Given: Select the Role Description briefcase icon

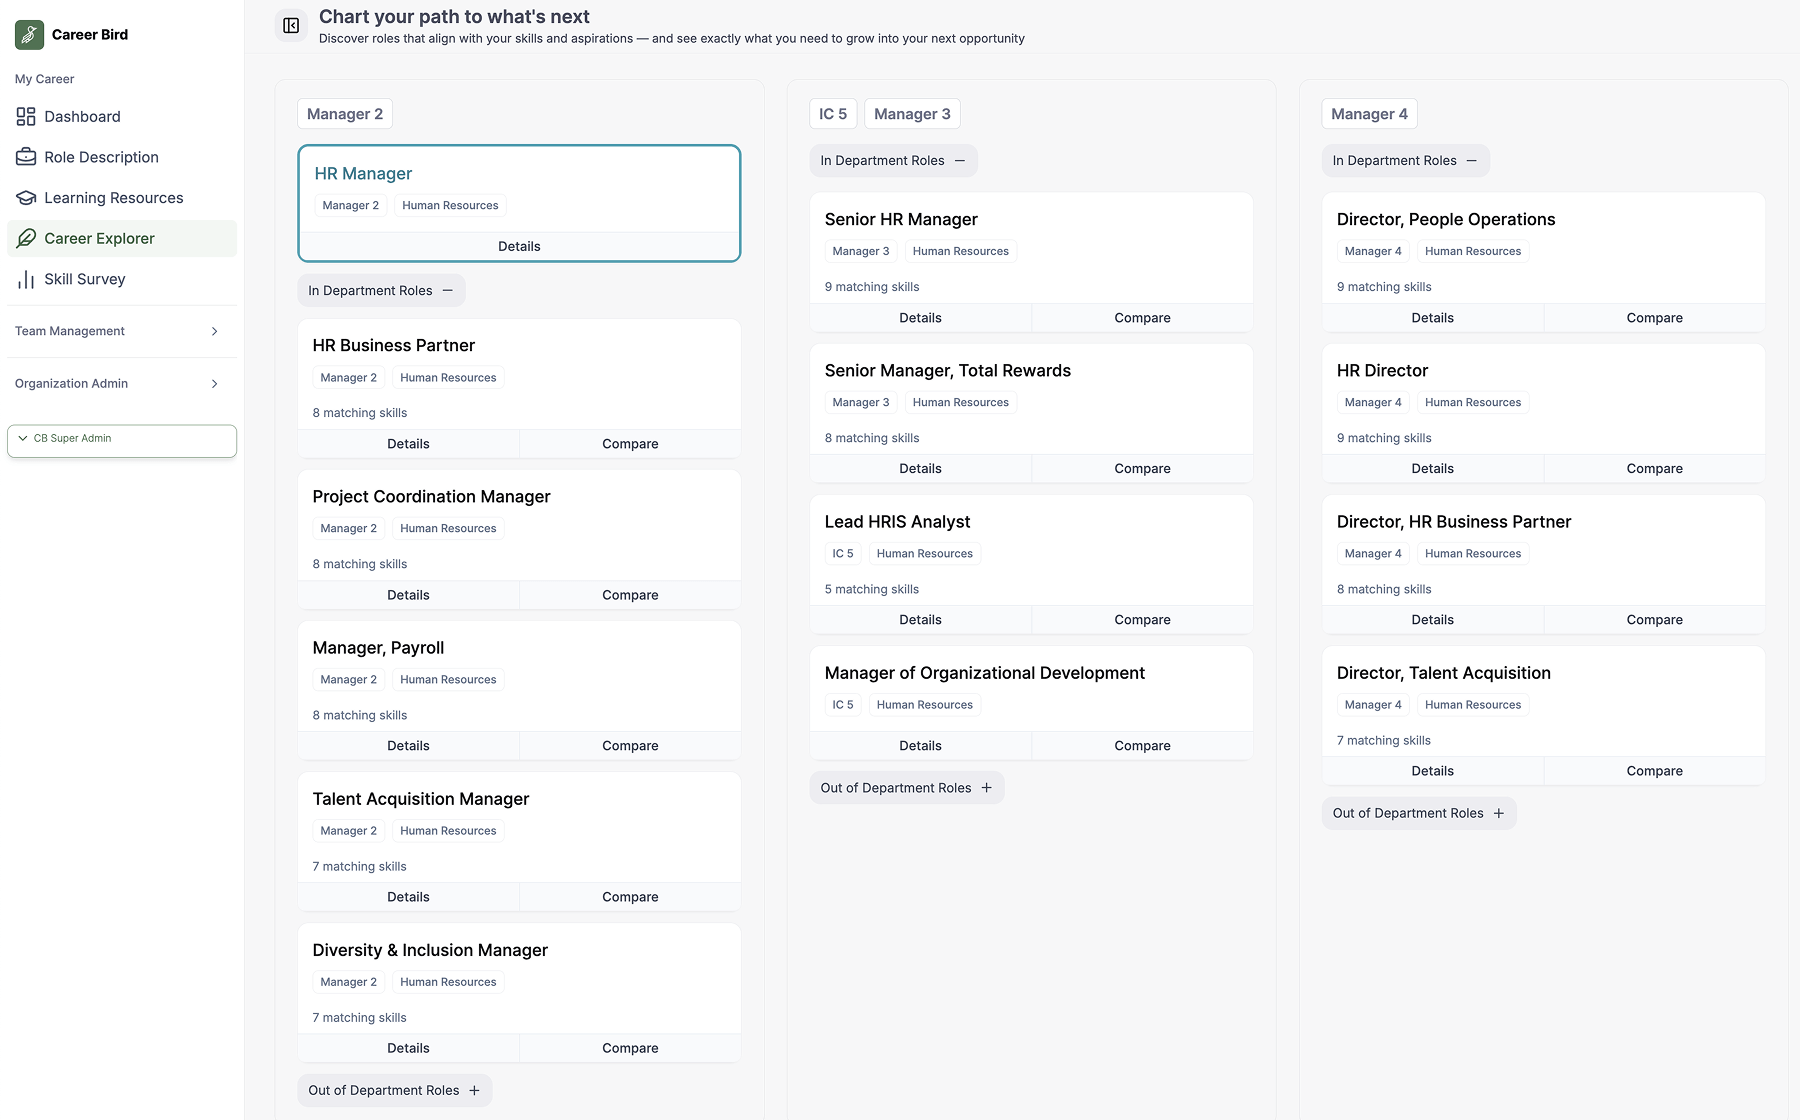Looking at the screenshot, I should (x=26, y=157).
